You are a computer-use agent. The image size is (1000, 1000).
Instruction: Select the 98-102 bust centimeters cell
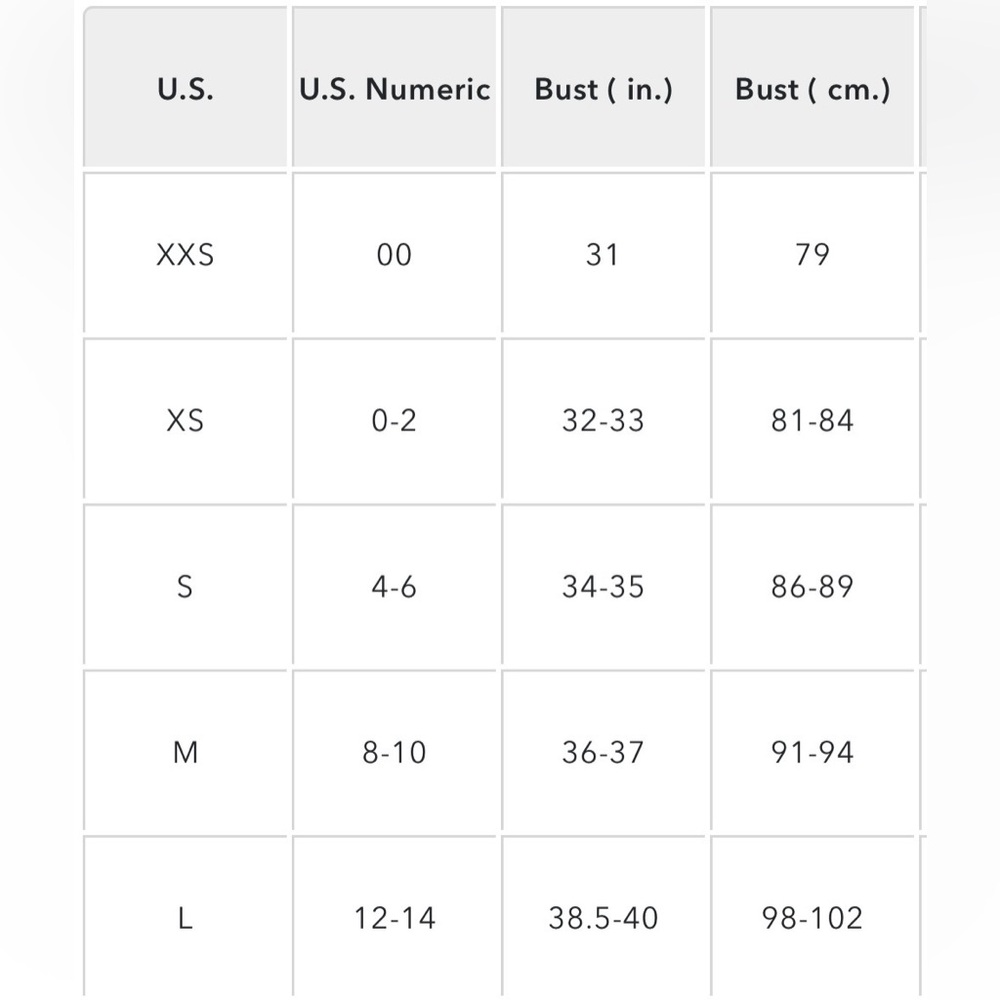pos(812,916)
